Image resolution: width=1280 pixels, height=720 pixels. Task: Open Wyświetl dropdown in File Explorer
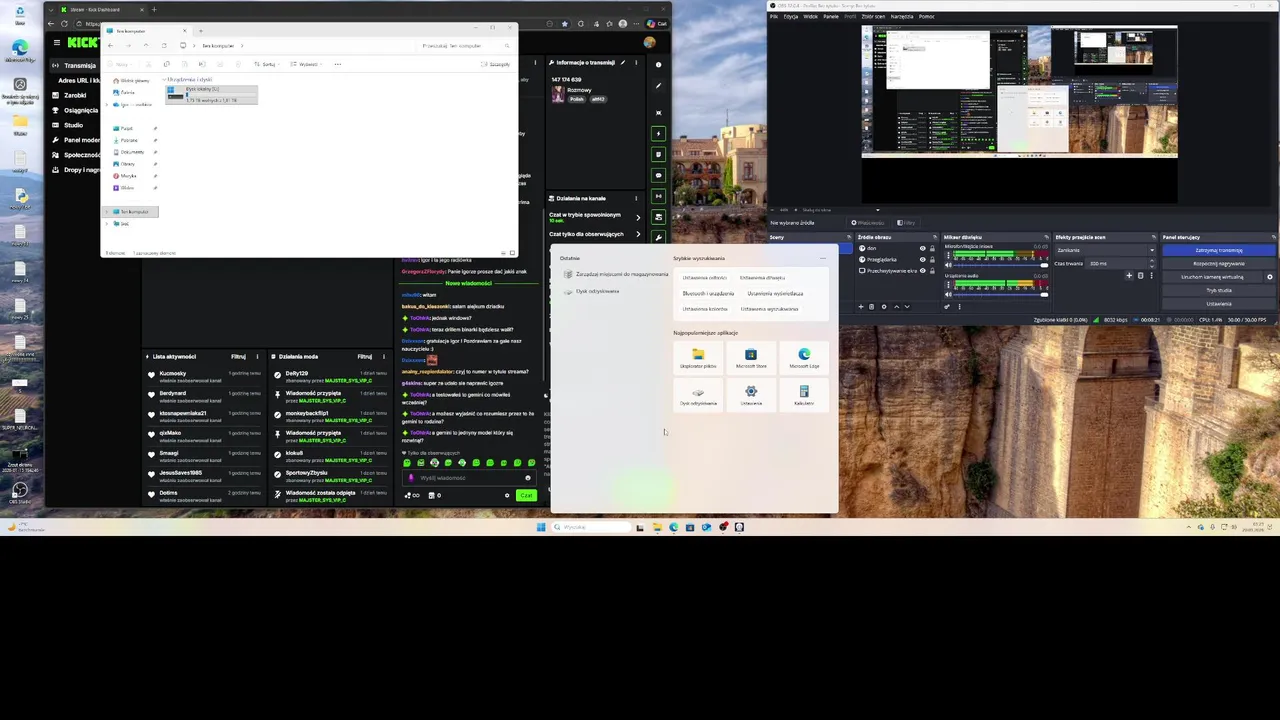[307, 64]
